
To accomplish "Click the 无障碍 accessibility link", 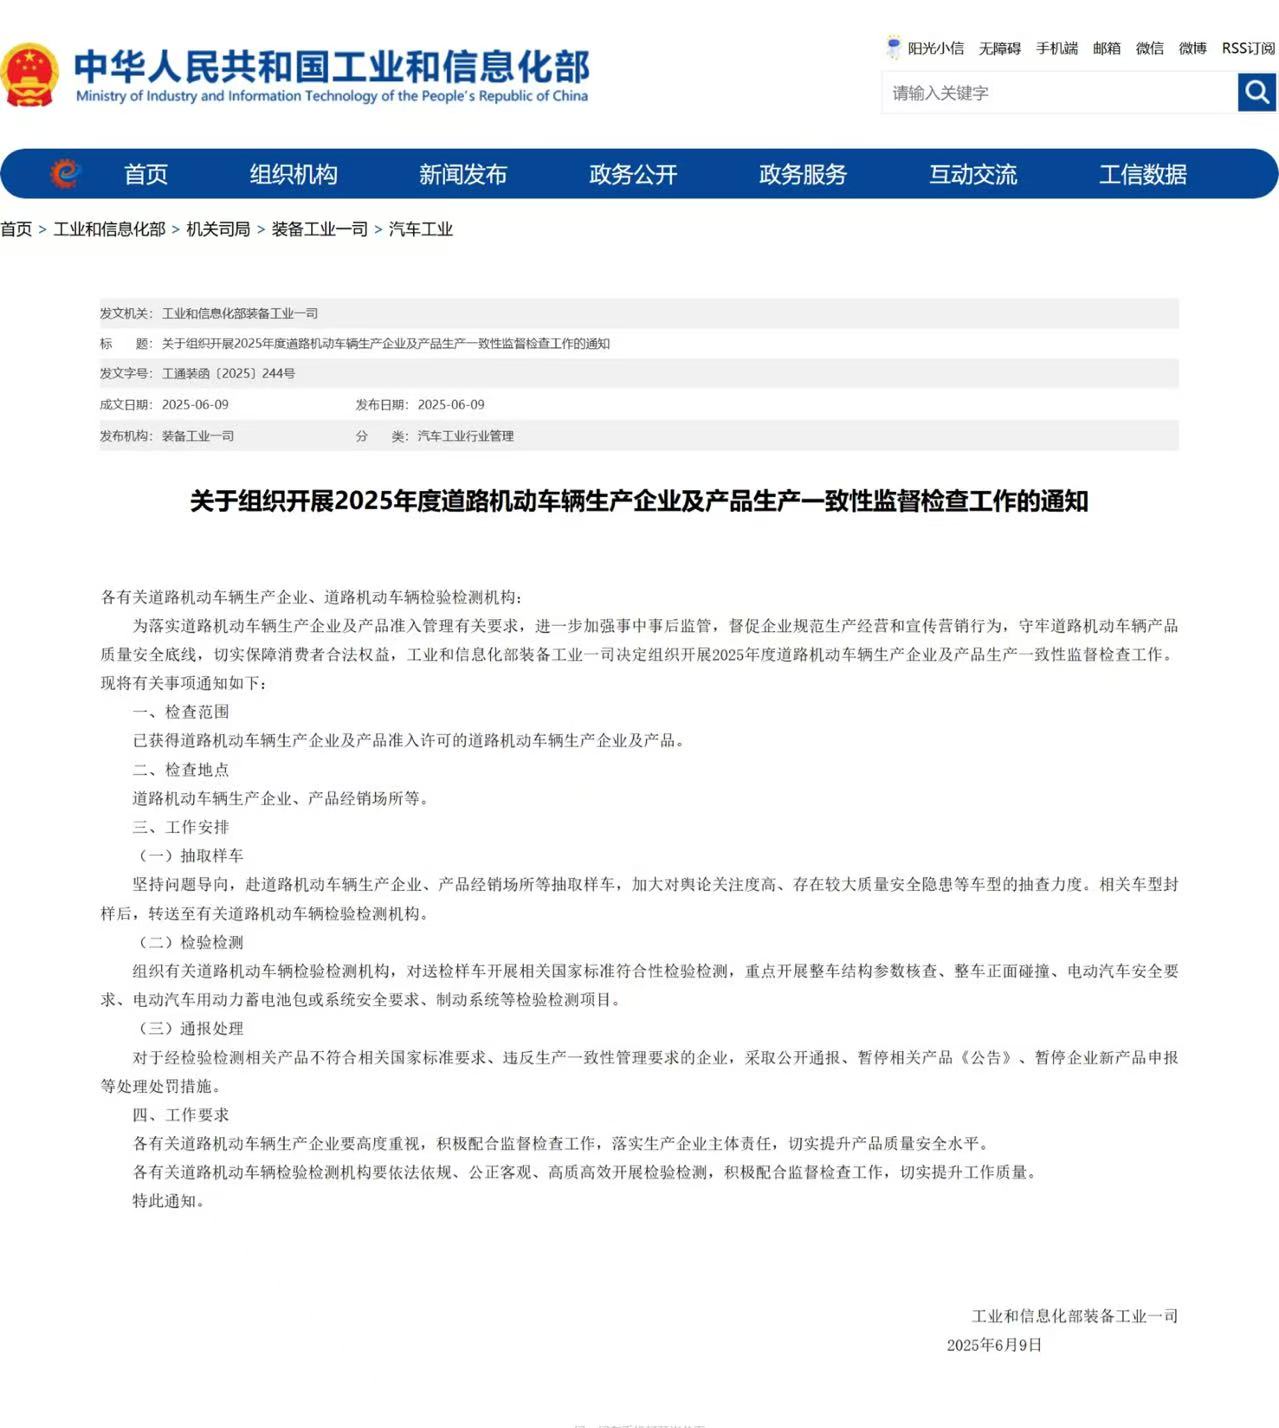I will point(1000,48).
